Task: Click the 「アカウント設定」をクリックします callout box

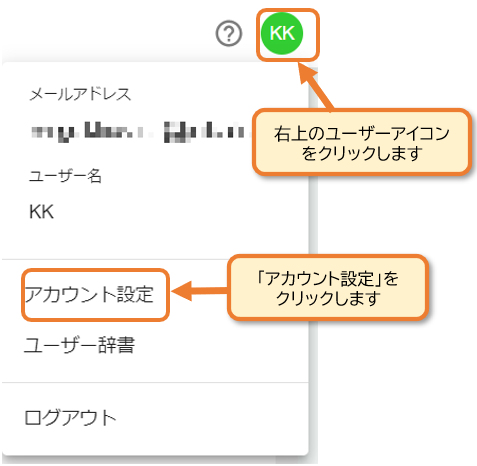Action: click(328, 288)
